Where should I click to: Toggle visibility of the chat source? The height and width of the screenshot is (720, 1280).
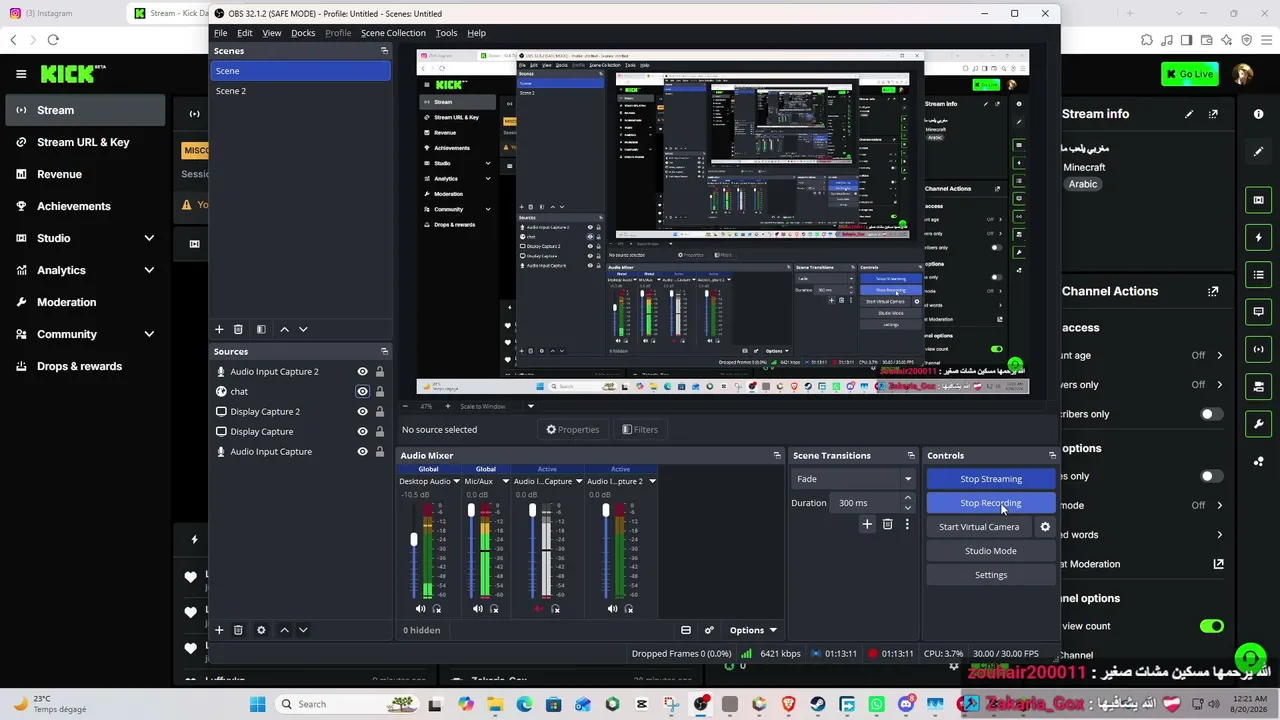[363, 392]
